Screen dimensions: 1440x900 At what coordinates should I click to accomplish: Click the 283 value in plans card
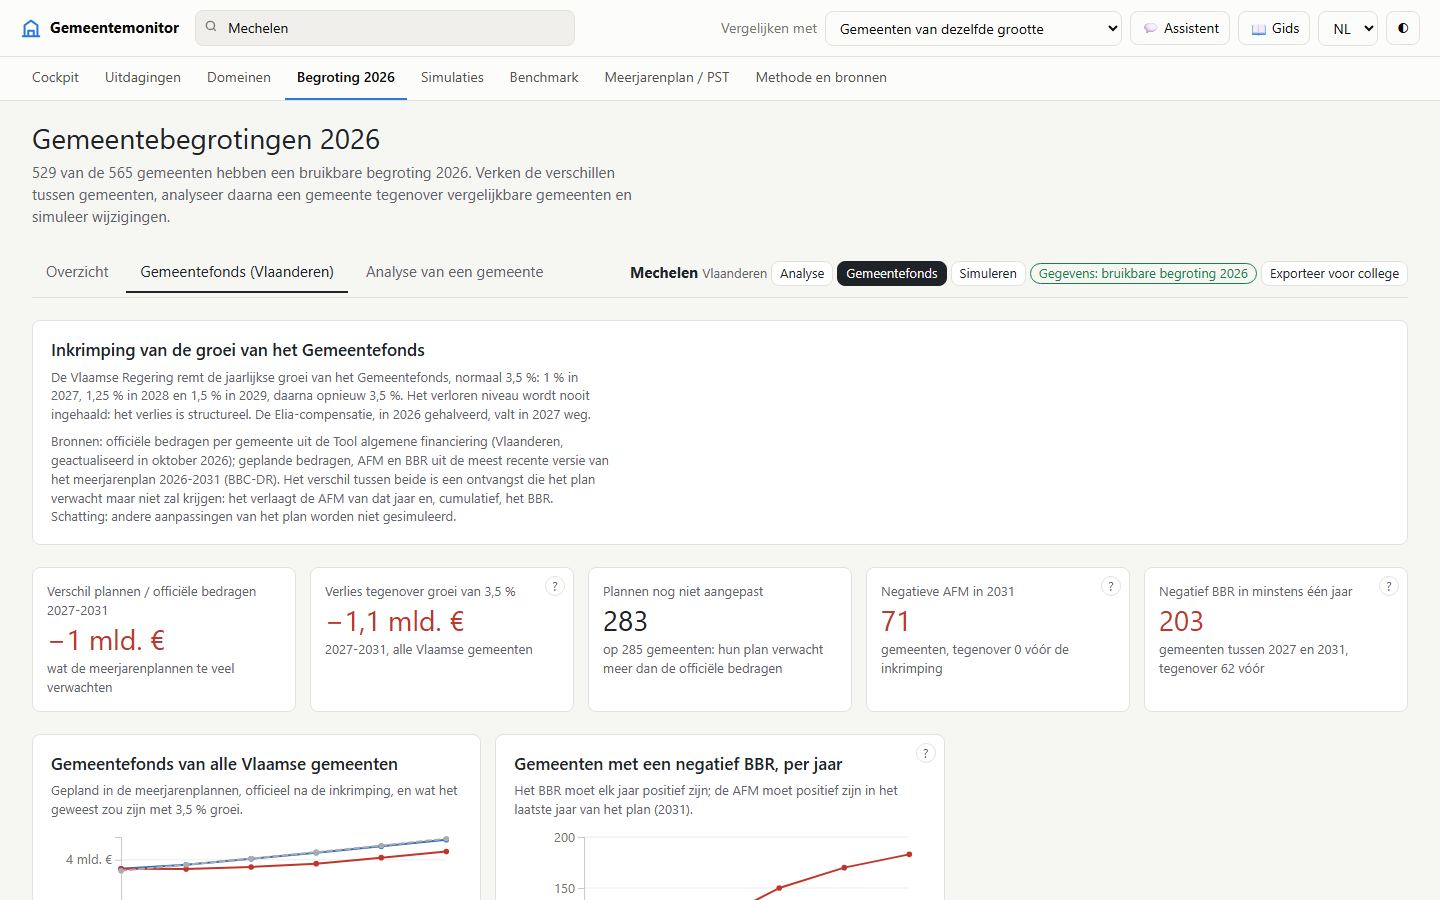[625, 621]
